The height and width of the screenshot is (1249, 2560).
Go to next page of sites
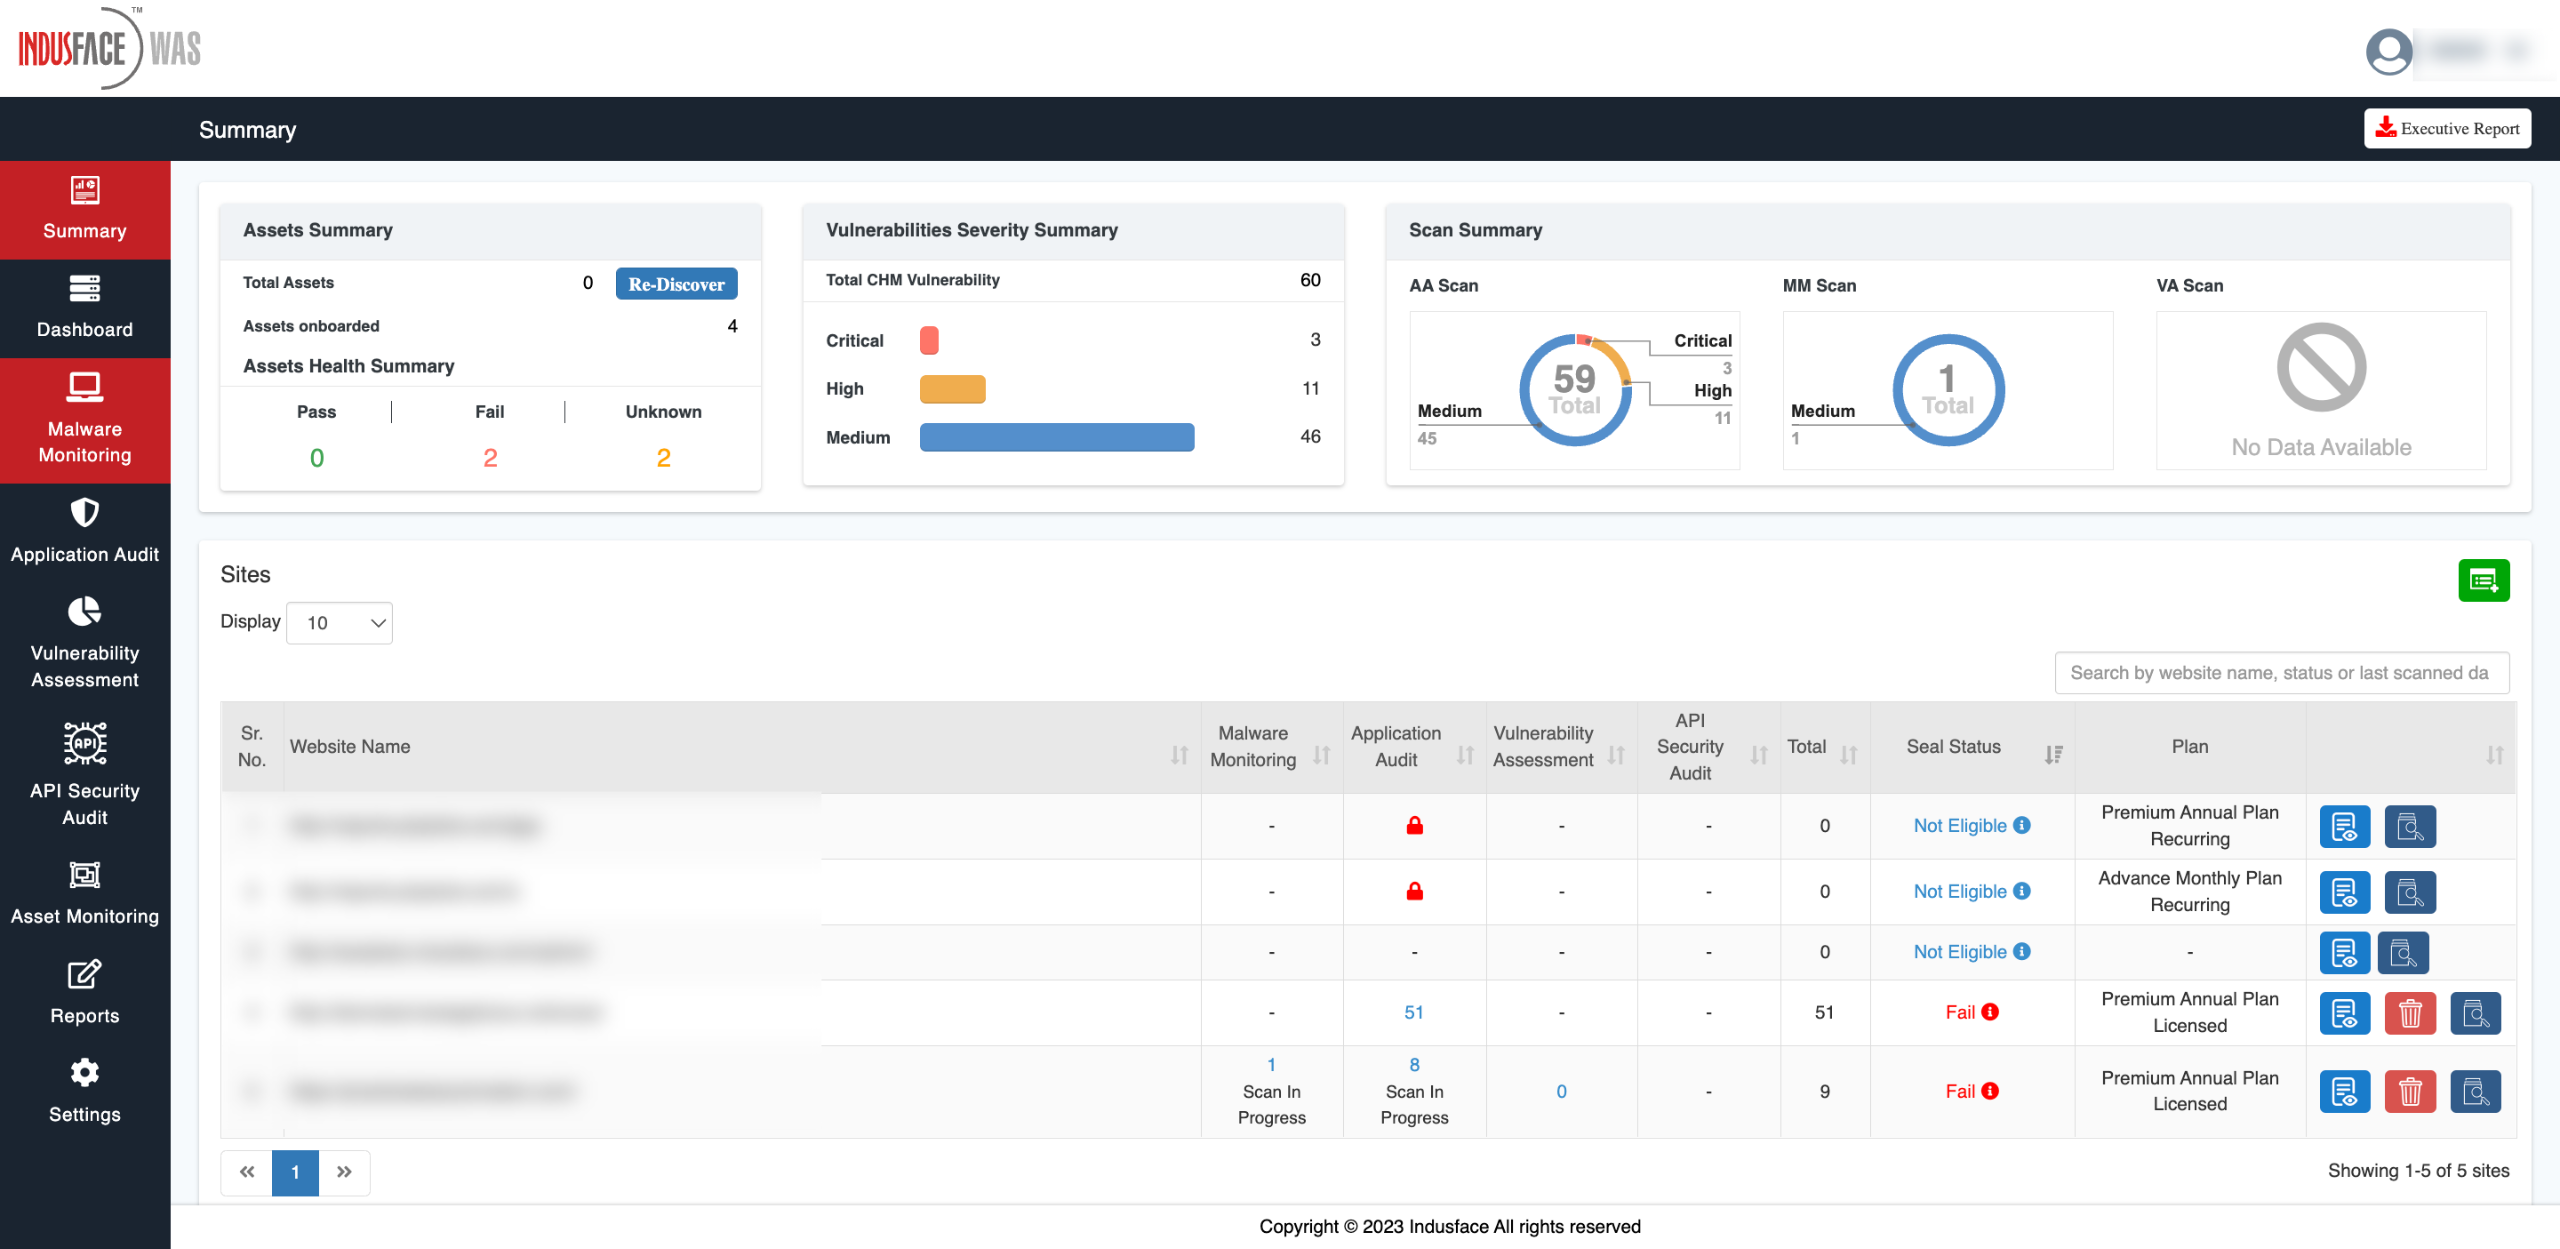tap(344, 1172)
